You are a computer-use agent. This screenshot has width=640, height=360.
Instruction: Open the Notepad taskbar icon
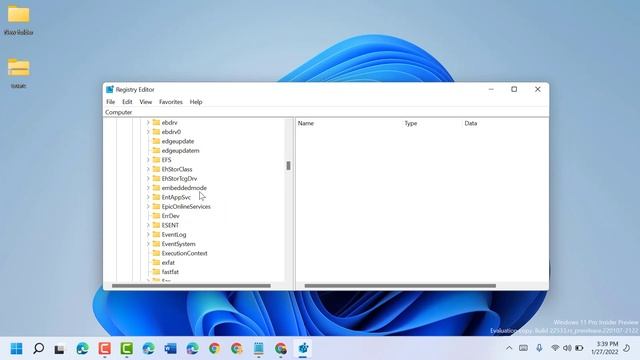(258, 349)
